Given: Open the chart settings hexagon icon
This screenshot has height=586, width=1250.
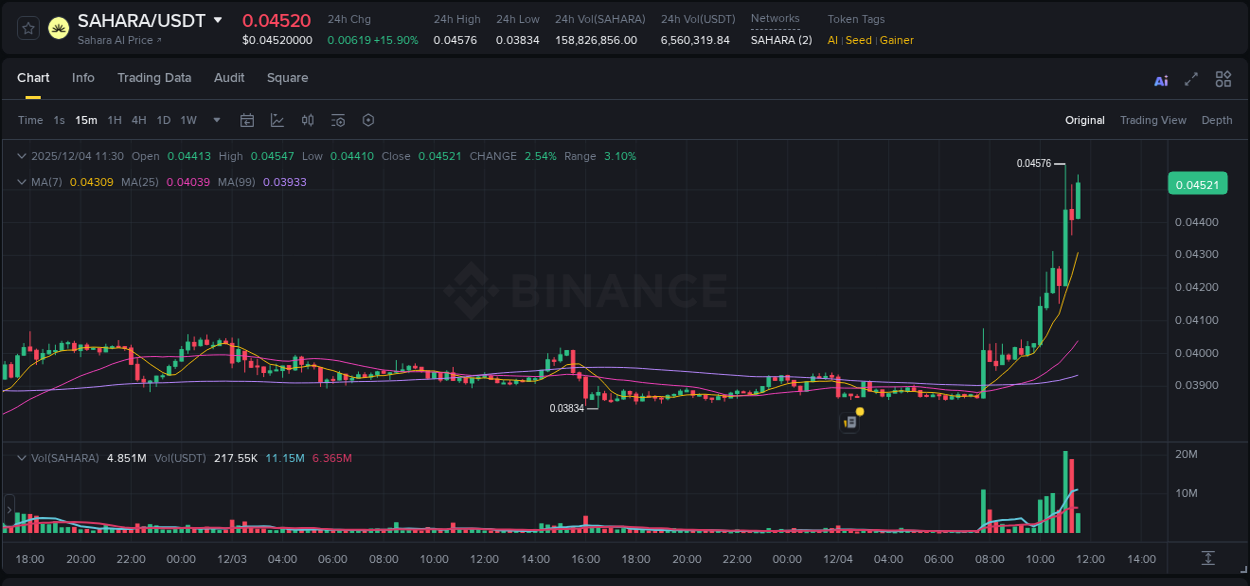Looking at the screenshot, I should tap(368, 120).
